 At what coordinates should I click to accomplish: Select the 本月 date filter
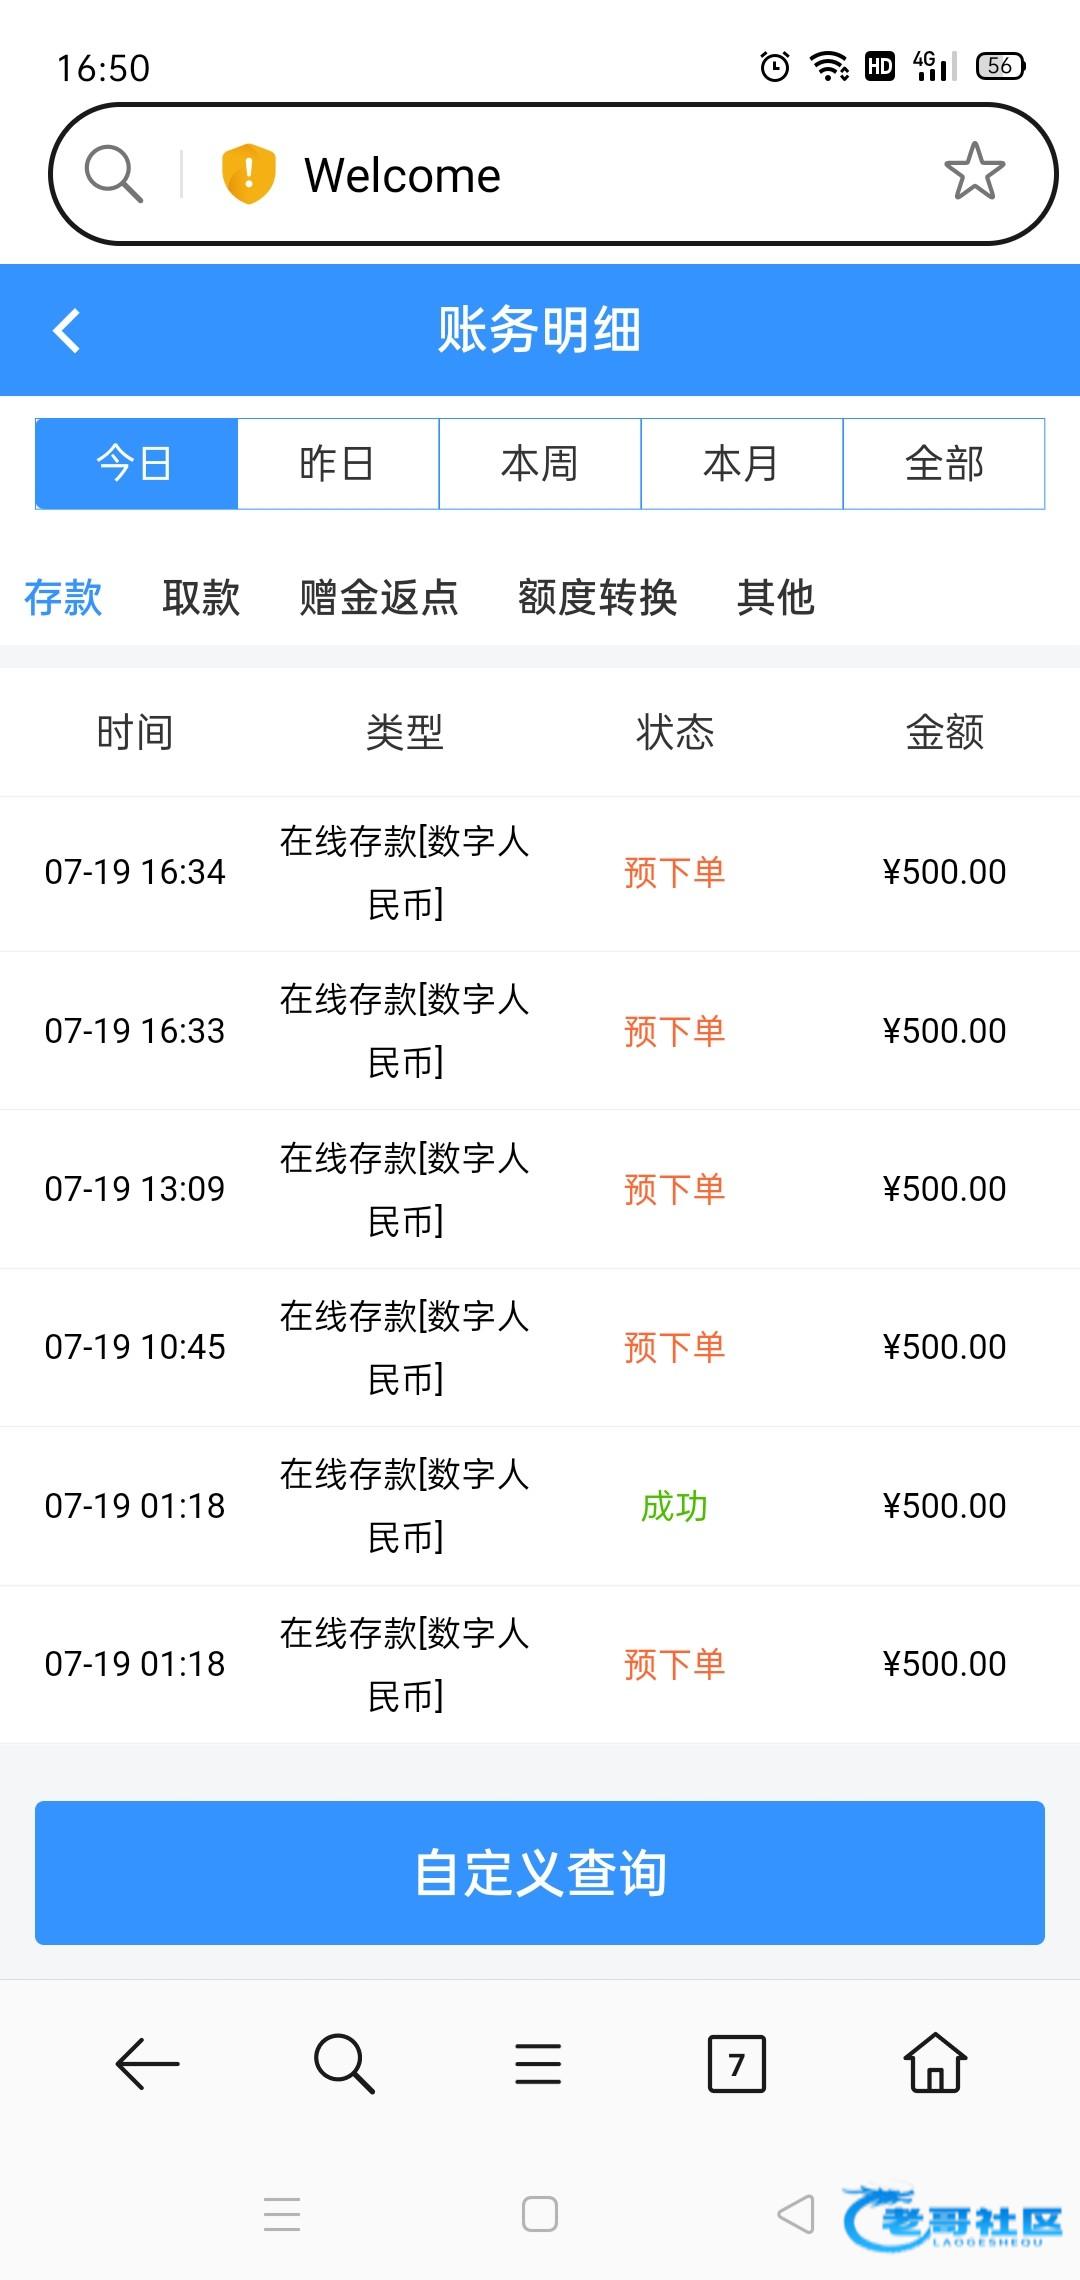pos(742,464)
